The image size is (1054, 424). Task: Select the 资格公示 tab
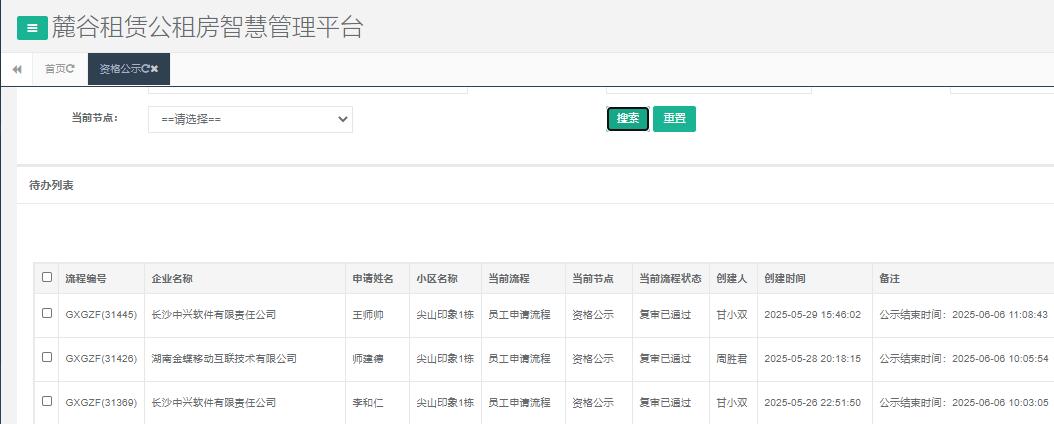pos(119,69)
